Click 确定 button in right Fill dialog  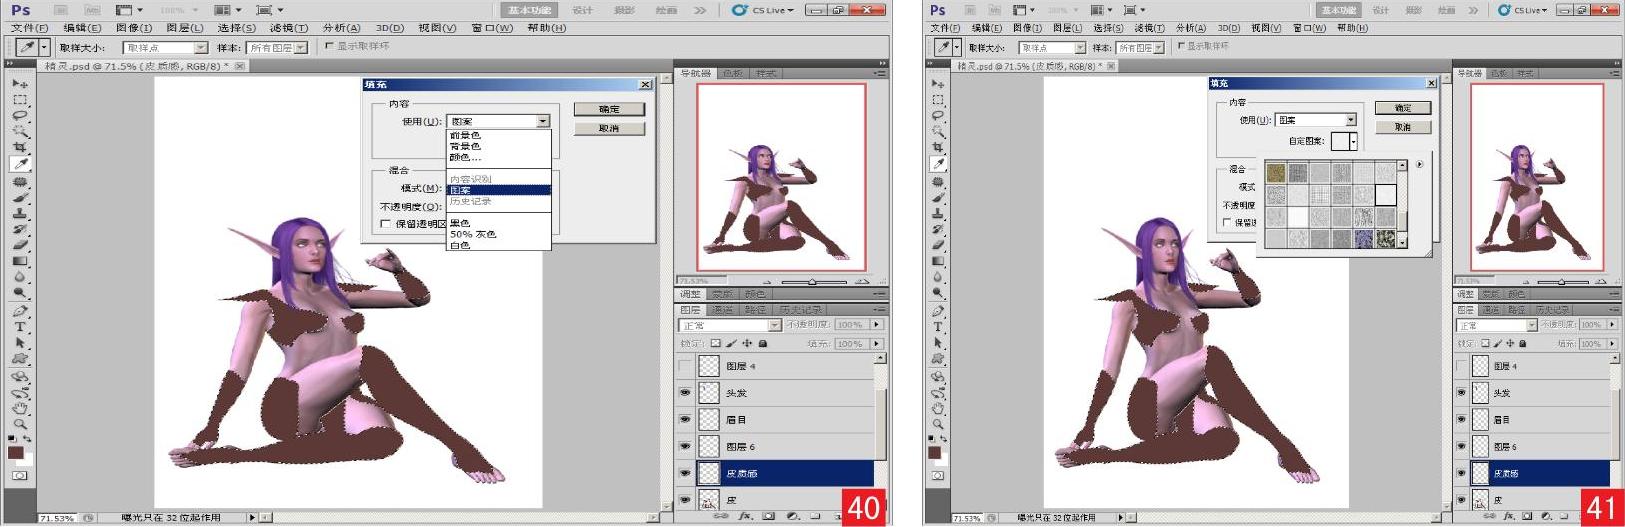click(1403, 108)
